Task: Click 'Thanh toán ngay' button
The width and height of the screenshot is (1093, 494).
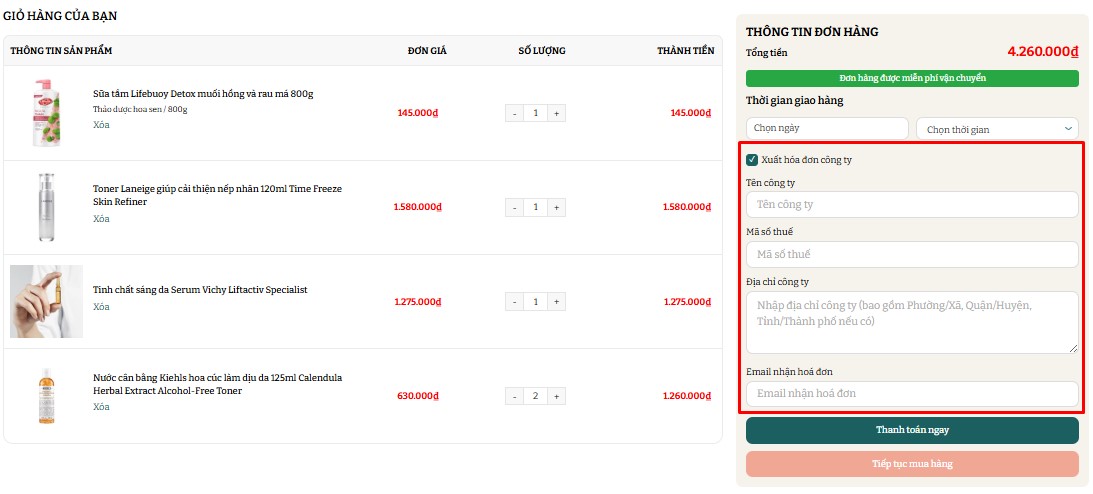Action: 912,430
